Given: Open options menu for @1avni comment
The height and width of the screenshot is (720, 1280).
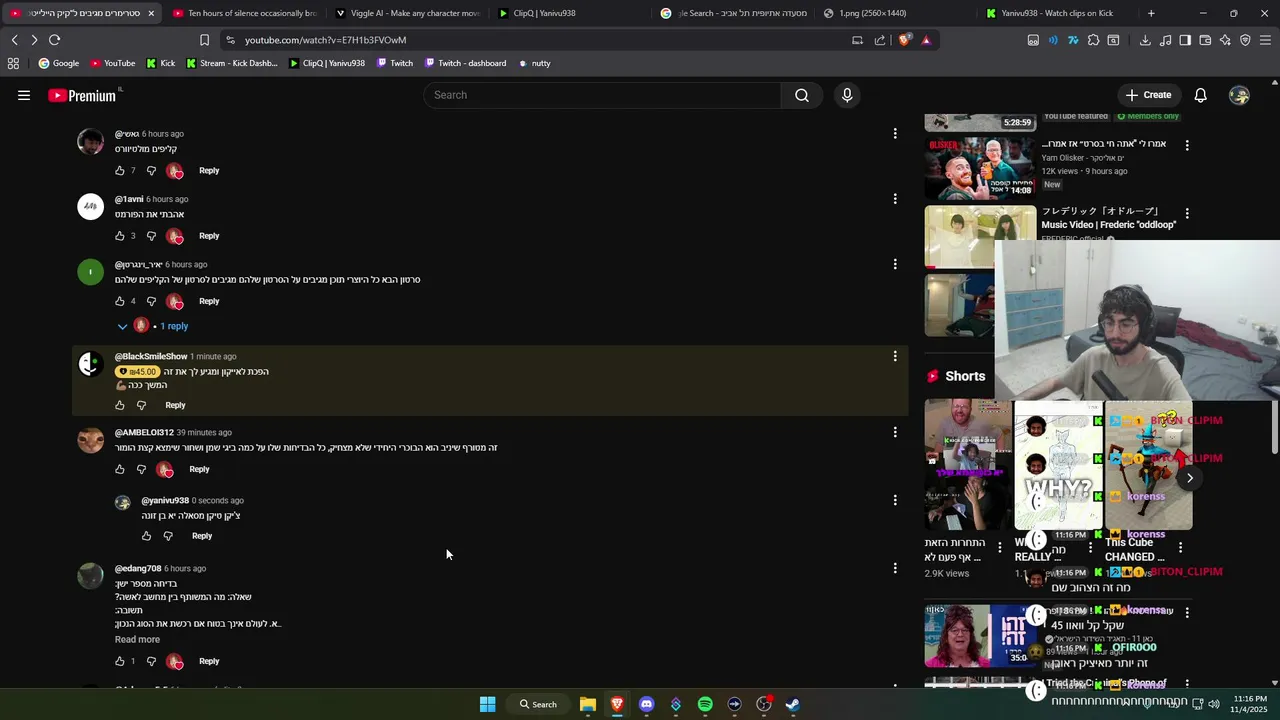Looking at the screenshot, I should (x=895, y=199).
